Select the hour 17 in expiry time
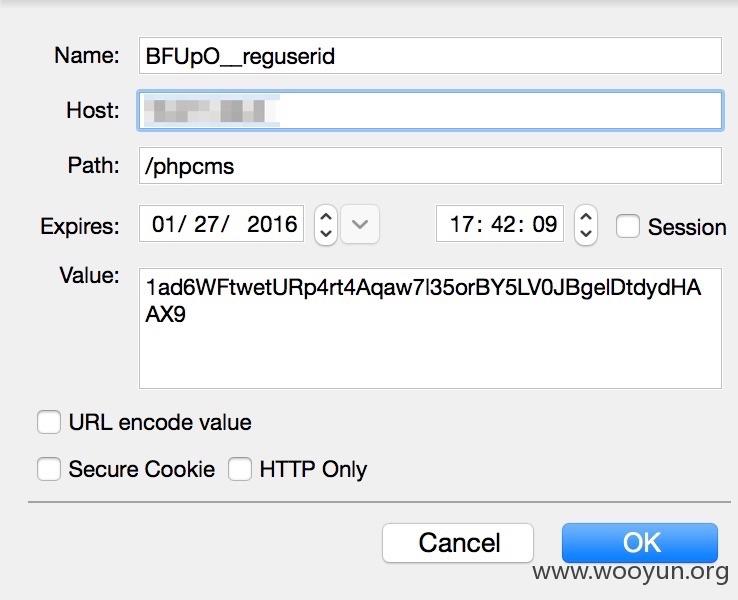Screen dimensions: 738x600 point(462,224)
